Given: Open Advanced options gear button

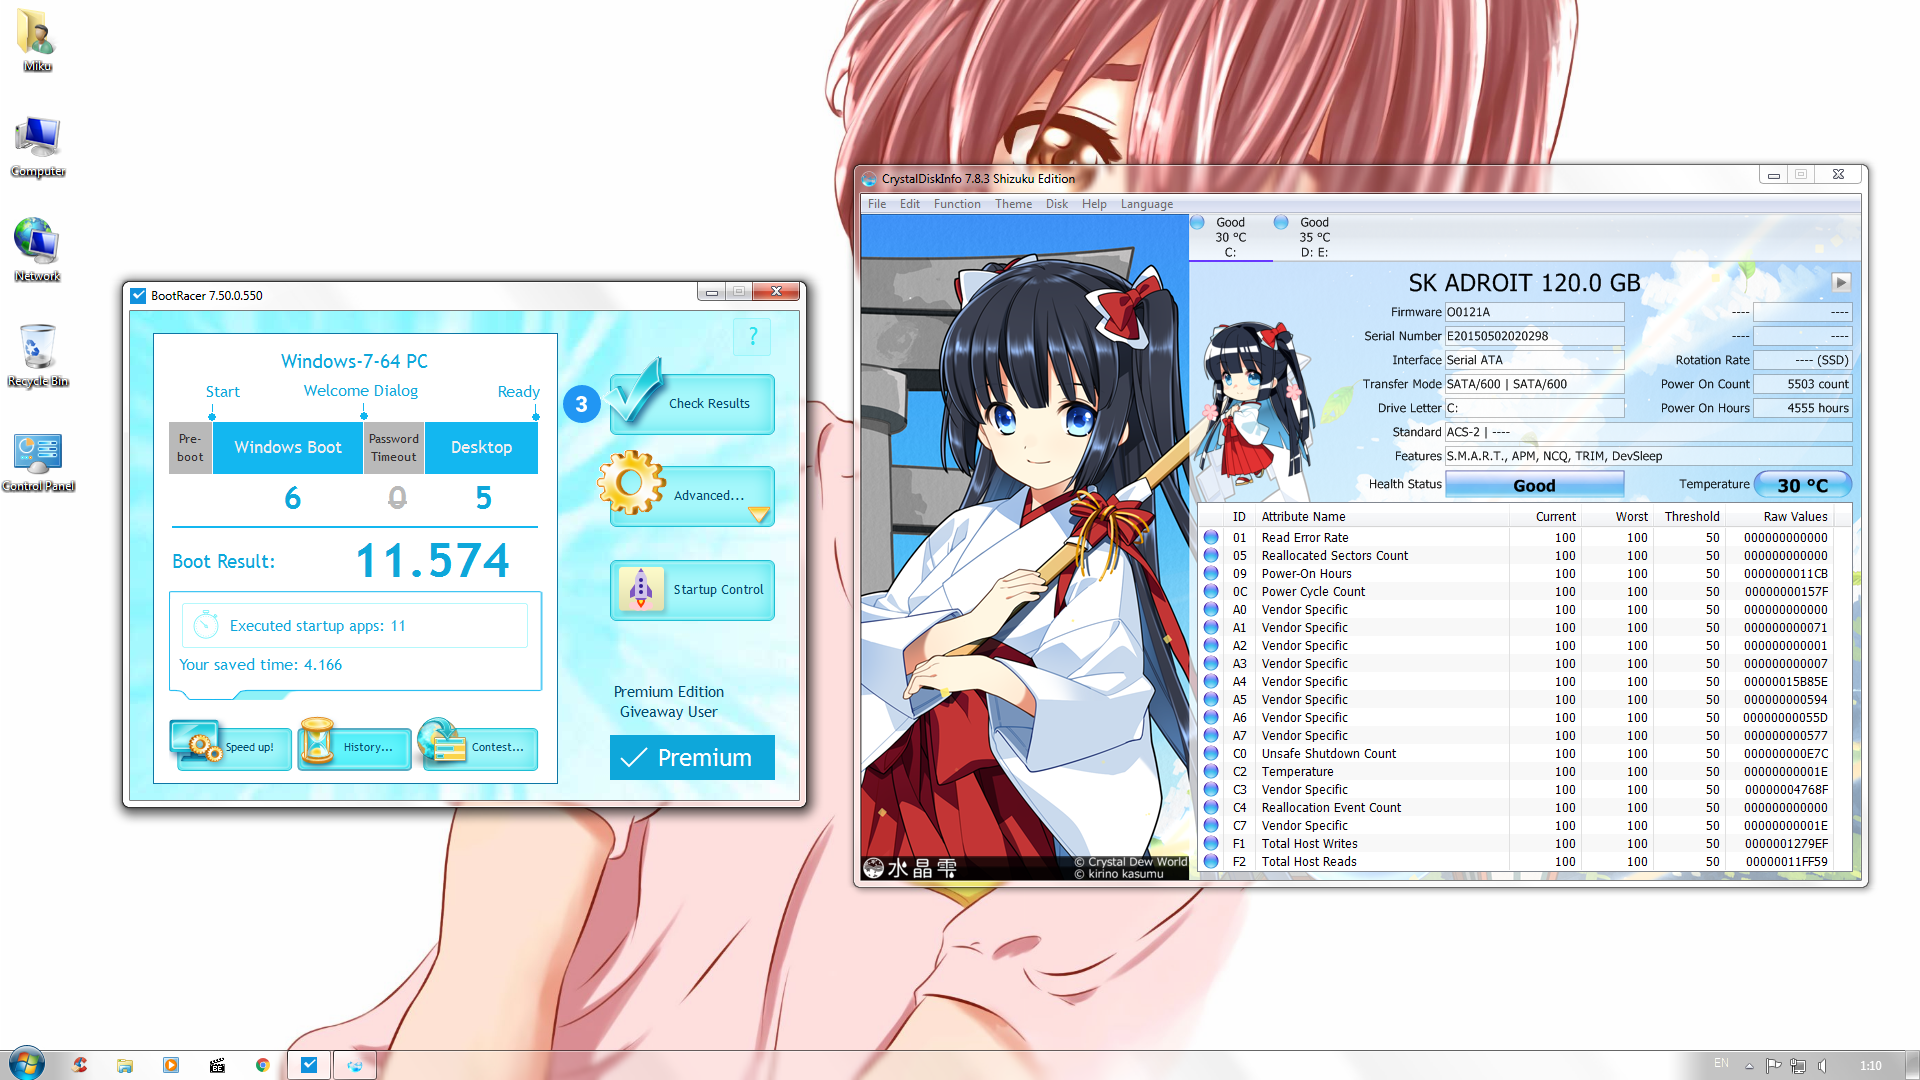Looking at the screenshot, I should tap(691, 495).
